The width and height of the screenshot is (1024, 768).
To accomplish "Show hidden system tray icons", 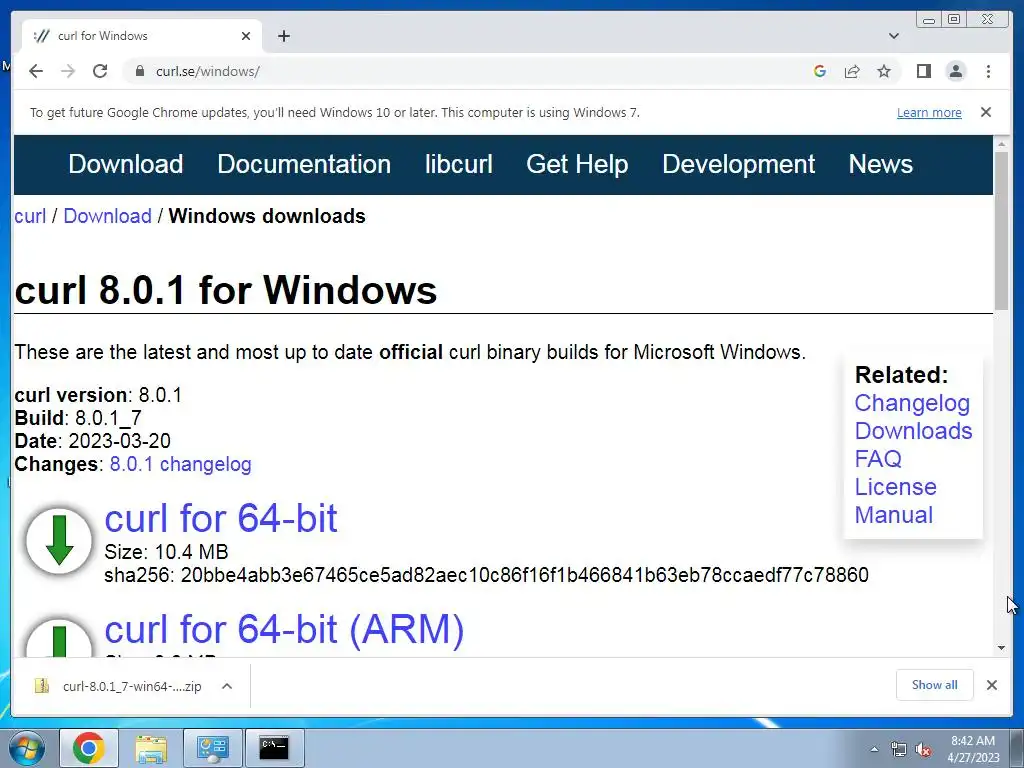I will coord(874,749).
